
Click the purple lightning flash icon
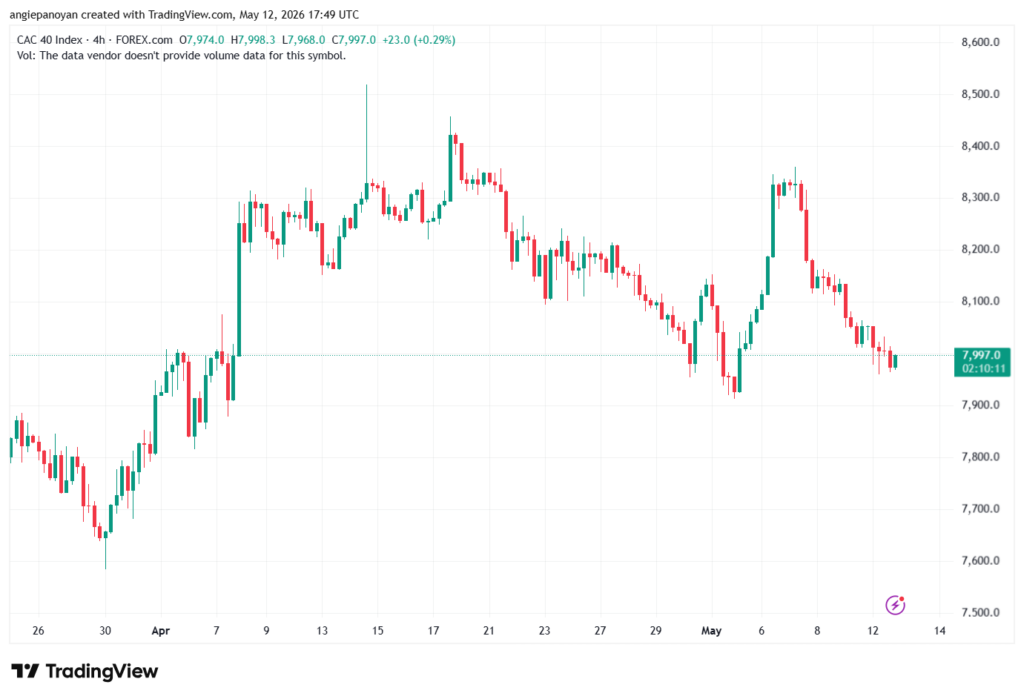tap(895, 605)
